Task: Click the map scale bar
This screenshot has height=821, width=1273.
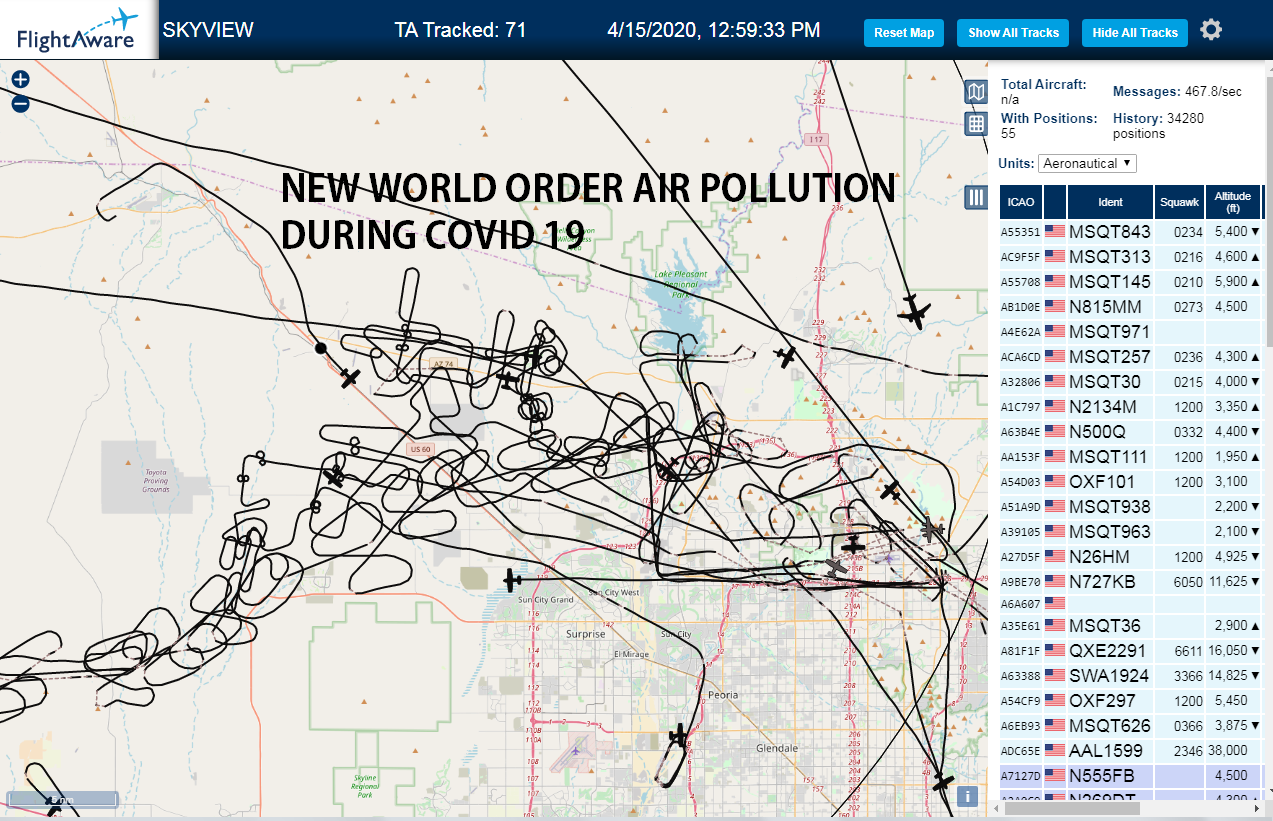Action: coord(63,800)
